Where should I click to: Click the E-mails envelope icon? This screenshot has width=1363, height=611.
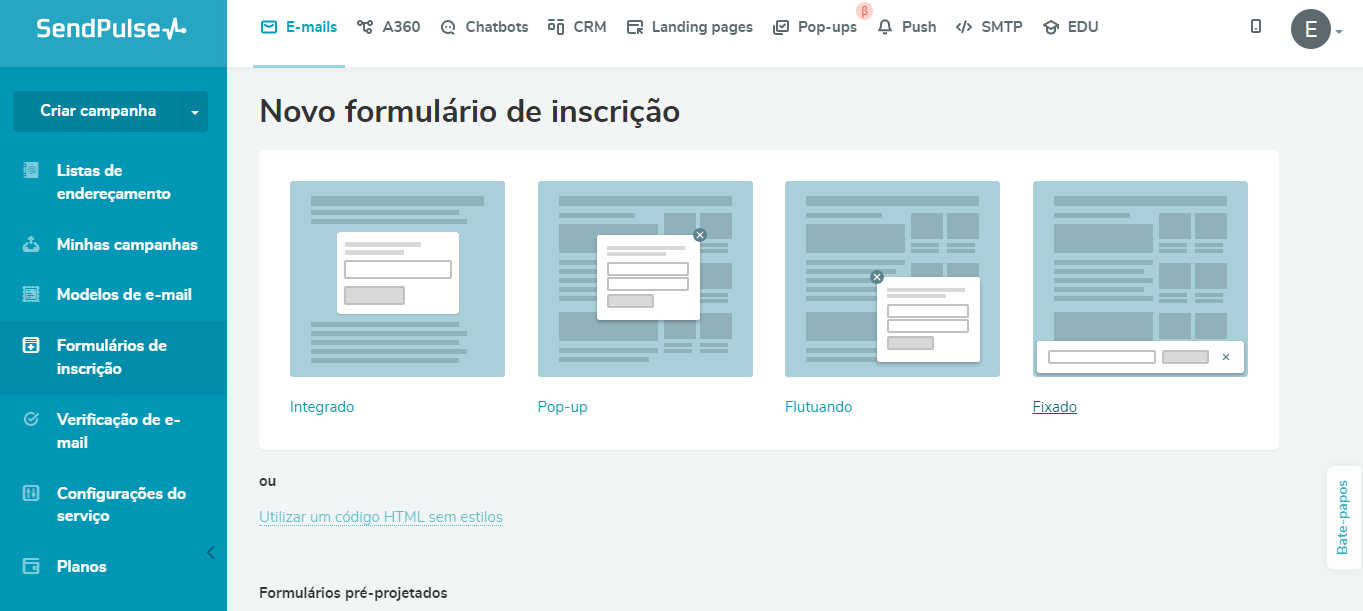click(268, 27)
